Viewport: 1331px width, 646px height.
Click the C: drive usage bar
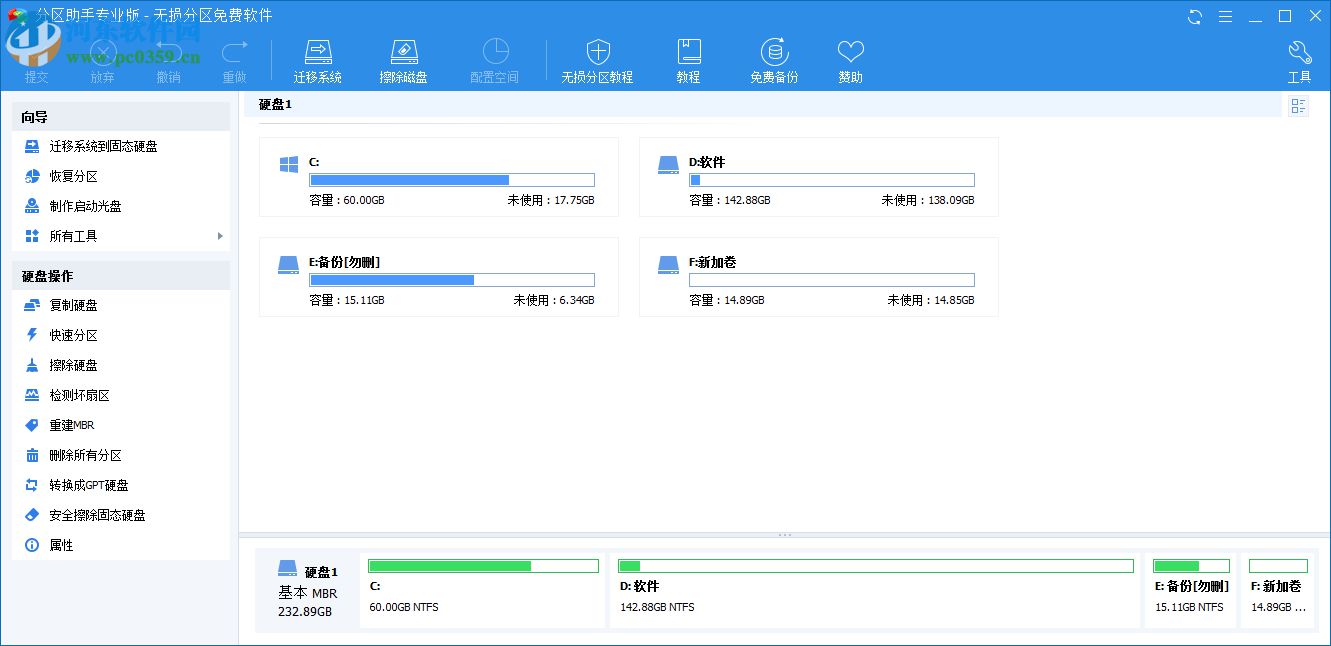[x=452, y=180]
